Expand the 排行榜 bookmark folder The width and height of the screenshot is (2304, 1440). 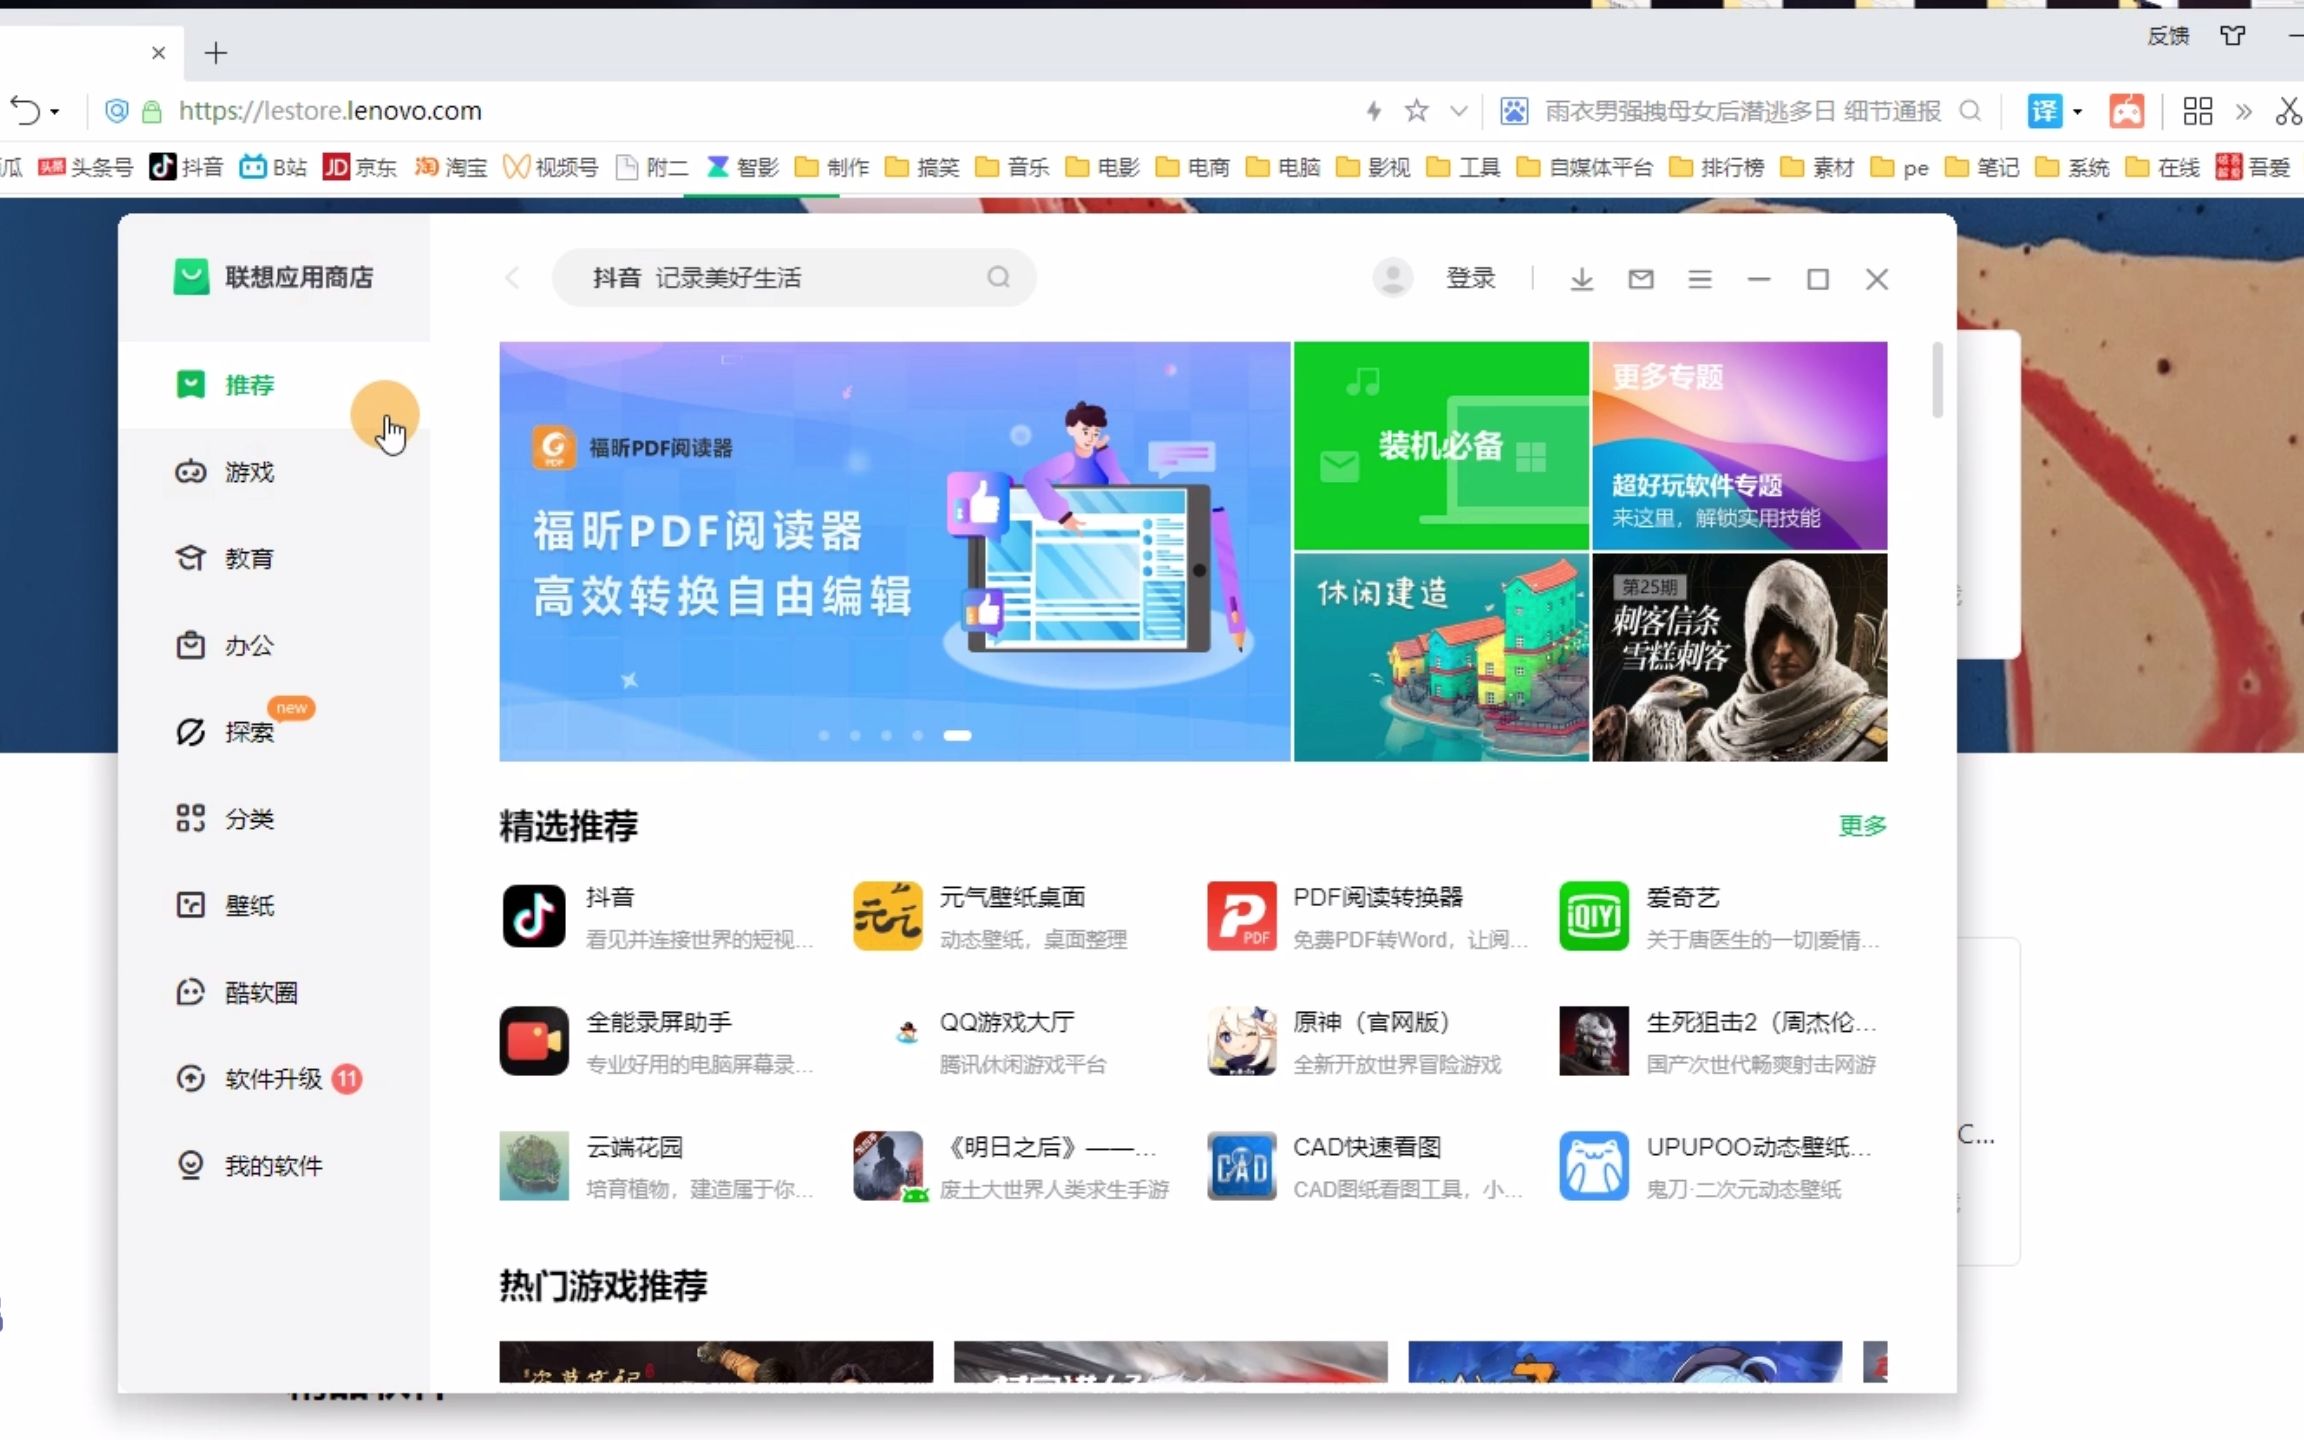click(x=1716, y=167)
